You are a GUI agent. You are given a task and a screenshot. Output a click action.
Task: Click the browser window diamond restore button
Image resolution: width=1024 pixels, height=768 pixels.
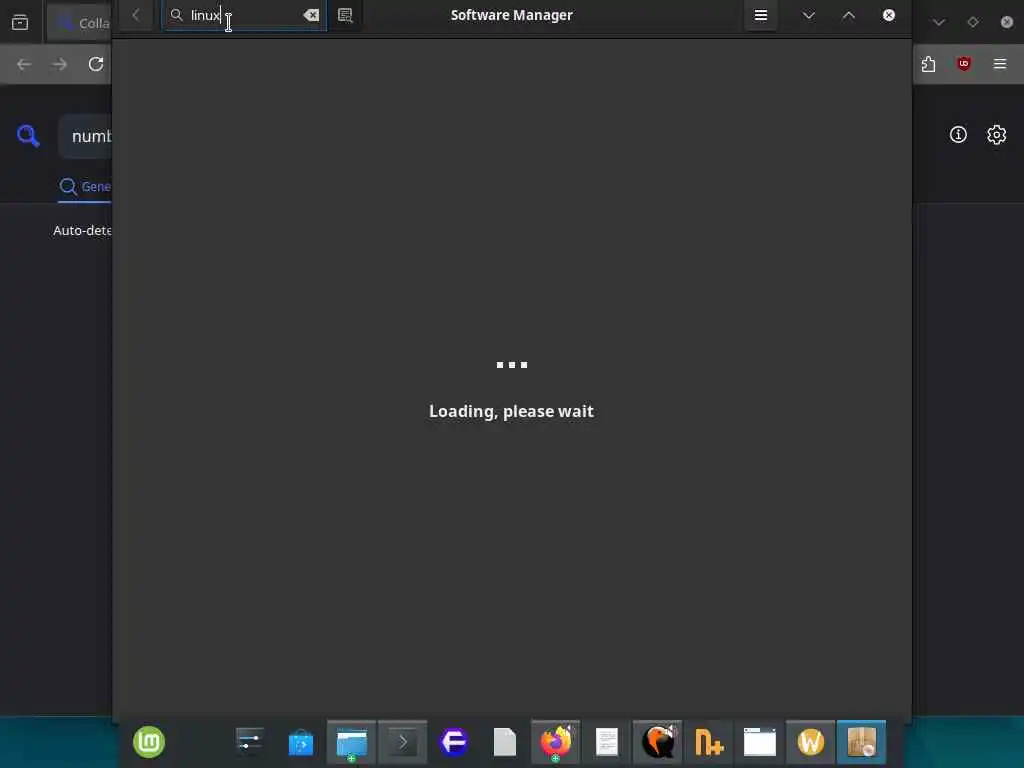tap(972, 22)
